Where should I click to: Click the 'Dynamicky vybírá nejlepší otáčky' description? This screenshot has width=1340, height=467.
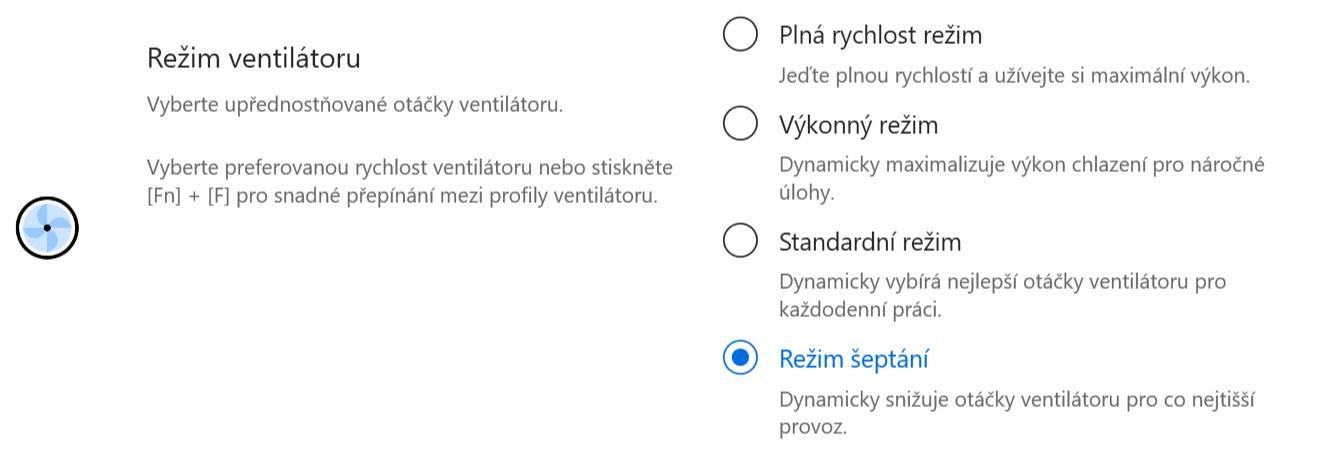tap(1003, 295)
